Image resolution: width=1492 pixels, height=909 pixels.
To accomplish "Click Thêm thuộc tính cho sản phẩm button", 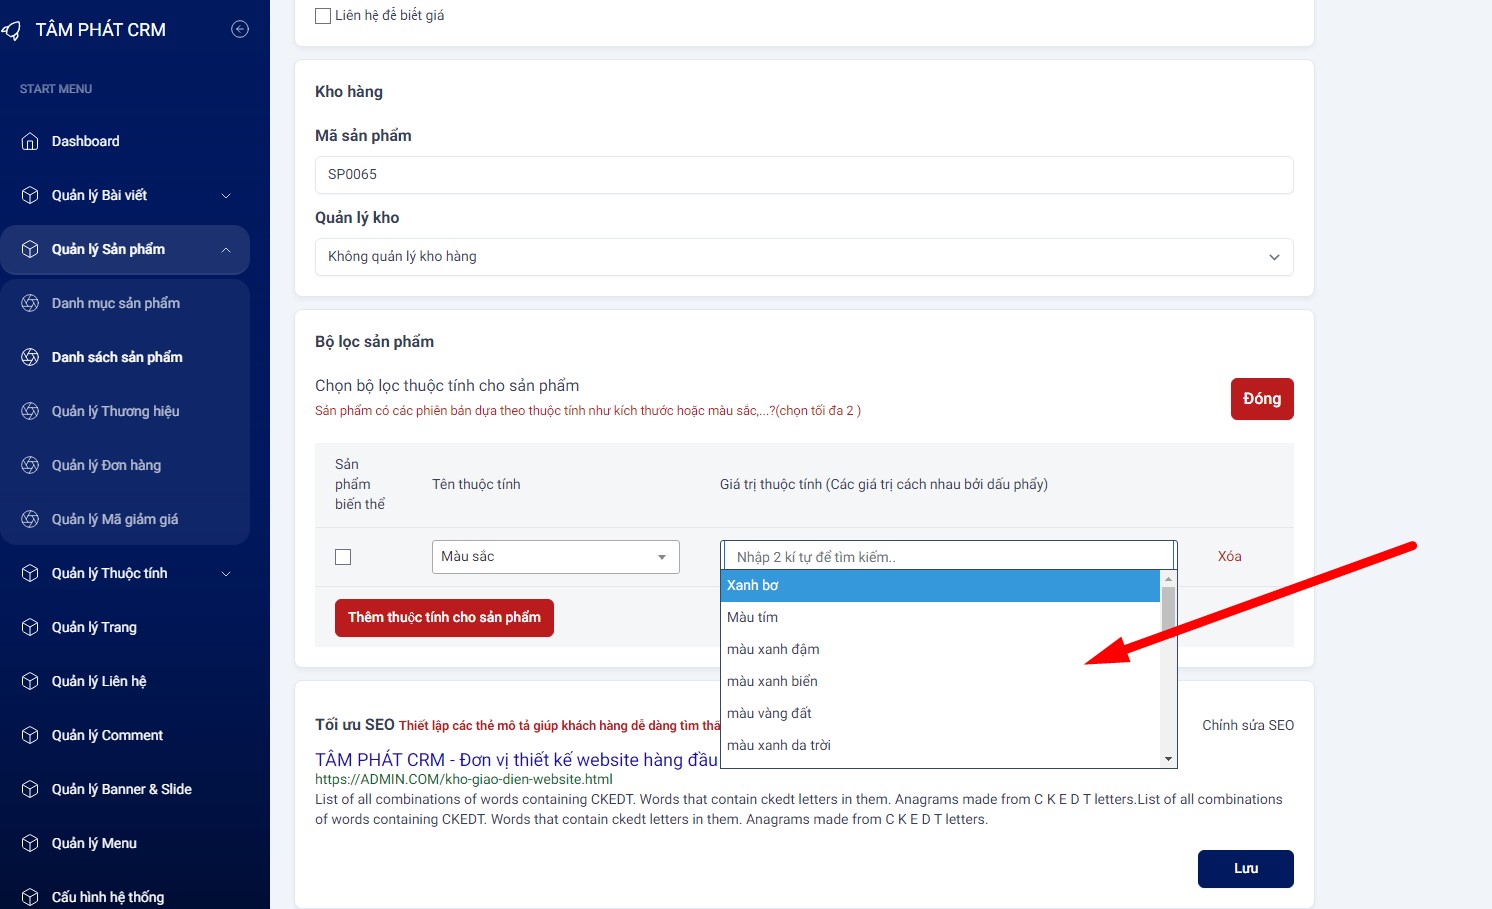I will click(x=444, y=618).
